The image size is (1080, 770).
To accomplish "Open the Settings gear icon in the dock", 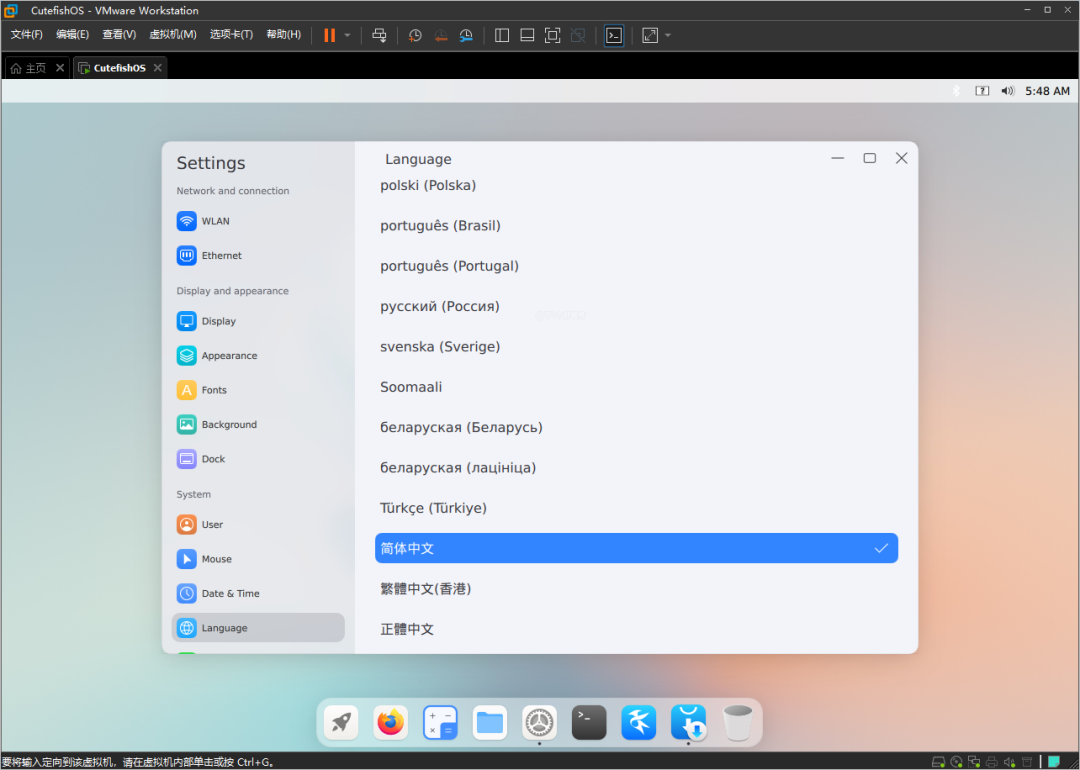I will pyautogui.click(x=539, y=722).
